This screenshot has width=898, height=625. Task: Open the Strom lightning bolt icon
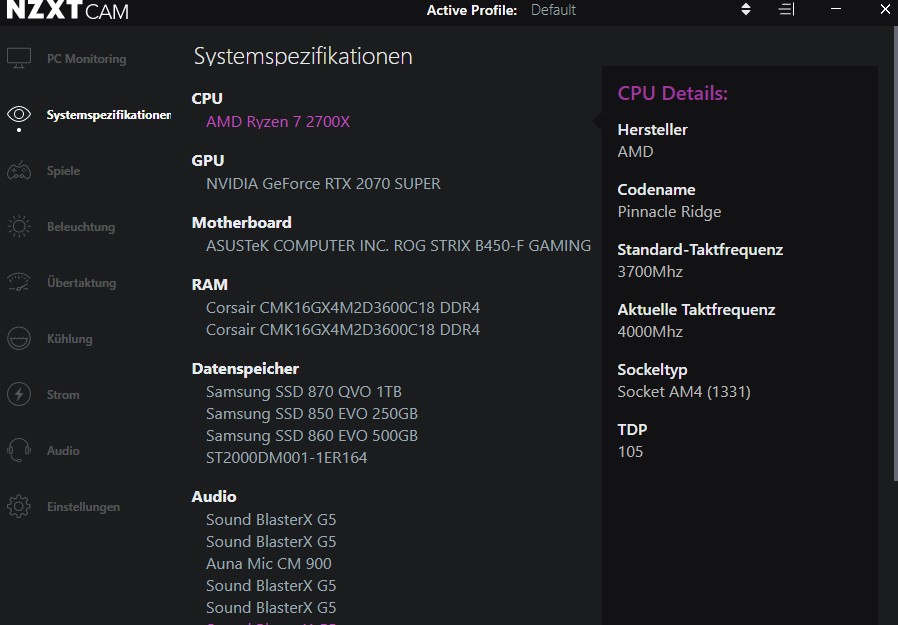tap(19, 395)
